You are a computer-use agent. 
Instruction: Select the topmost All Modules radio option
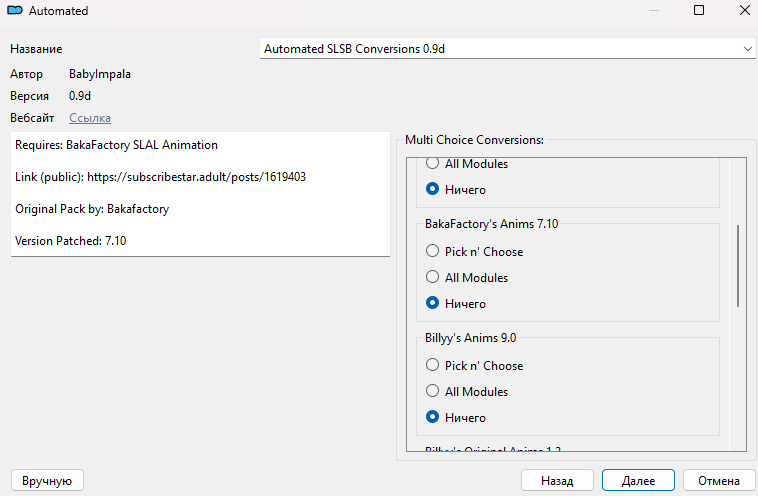(433, 164)
